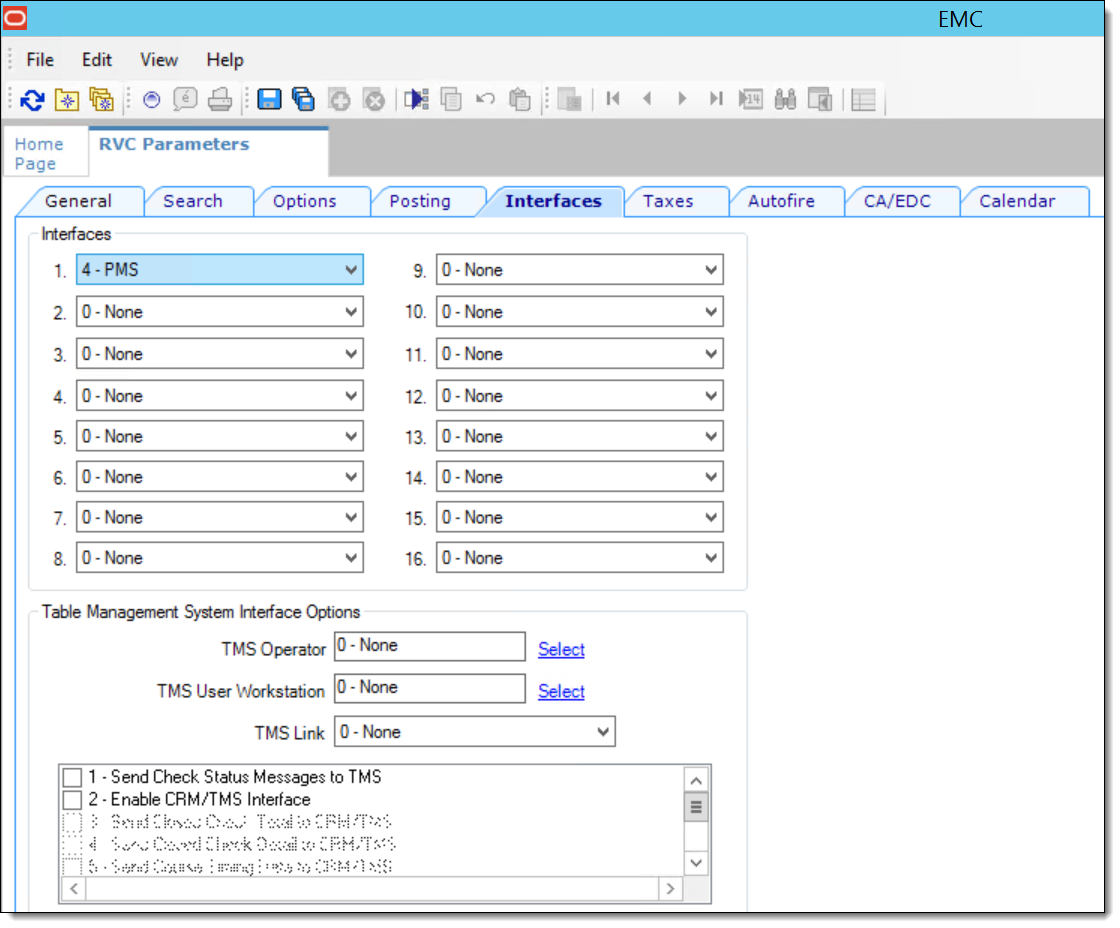Image resolution: width=1120 pixels, height=928 pixels.
Task: Click options list scroll right arrow
Action: [670, 889]
